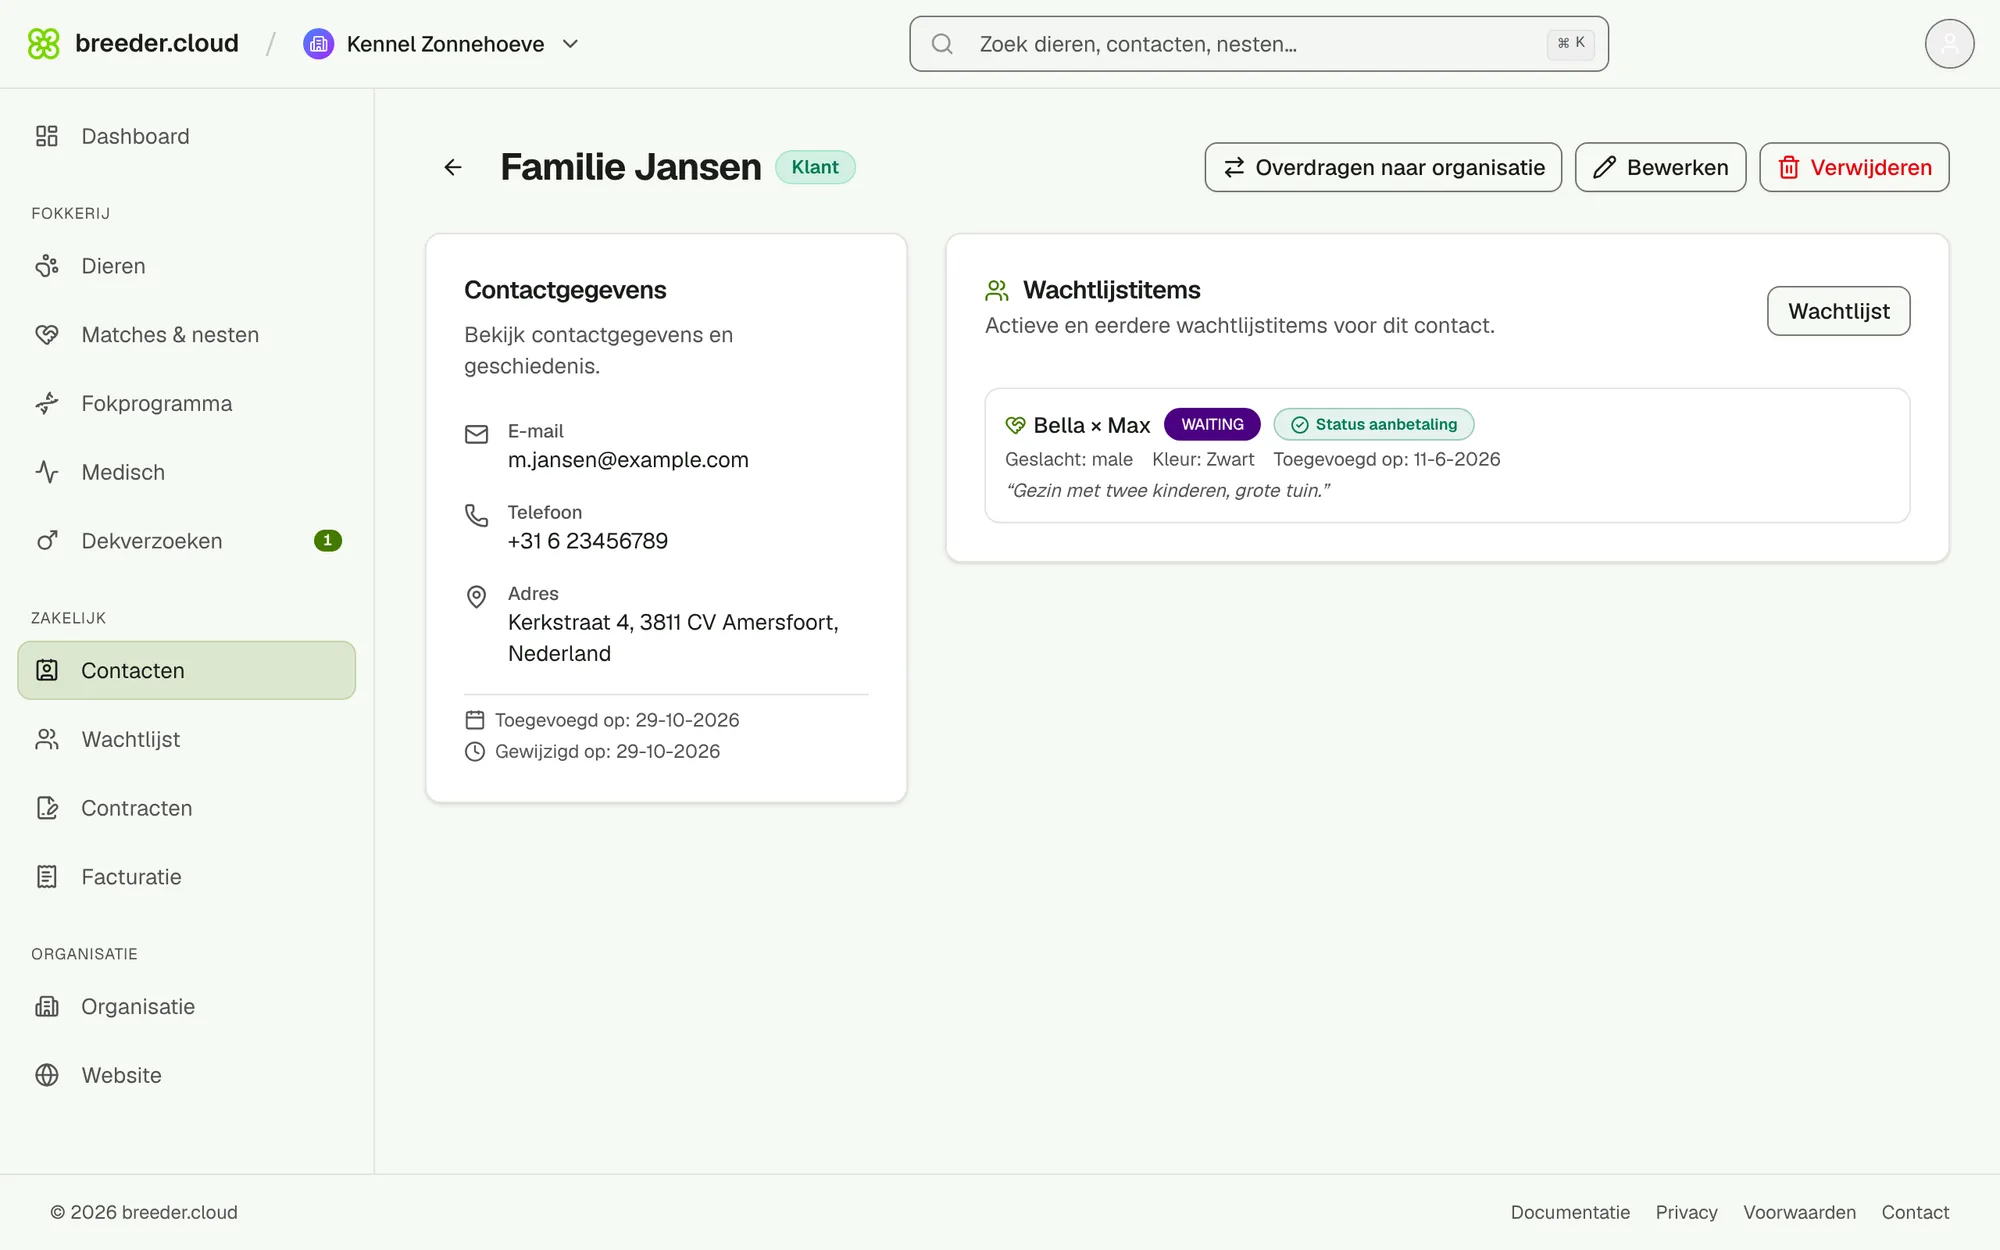Click the Verwijderen button
The height and width of the screenshot is (1250, 2000).
click(1854, 167)
